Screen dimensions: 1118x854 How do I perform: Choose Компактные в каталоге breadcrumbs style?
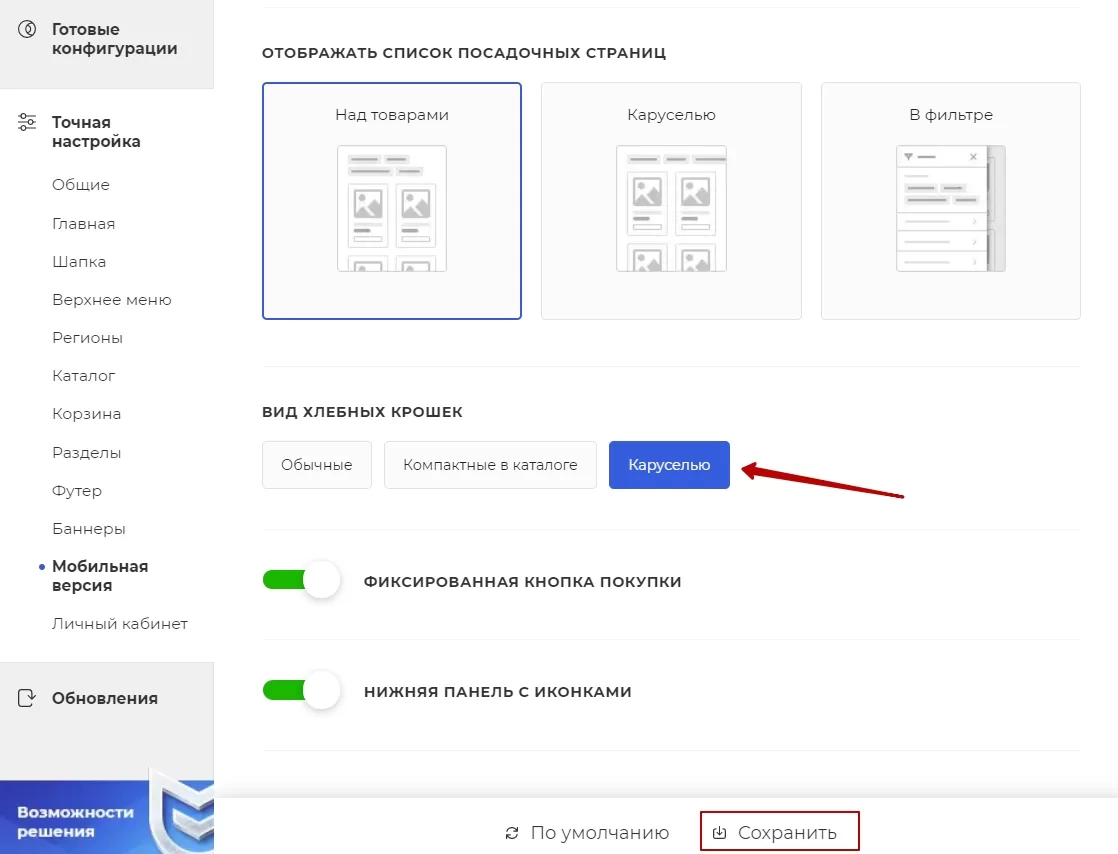490,465
